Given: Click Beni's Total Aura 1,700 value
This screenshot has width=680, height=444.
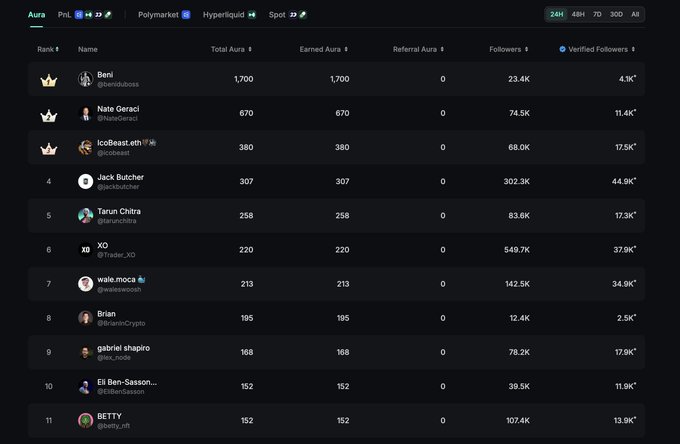Looking at the screenshot, I should point(244,79).
